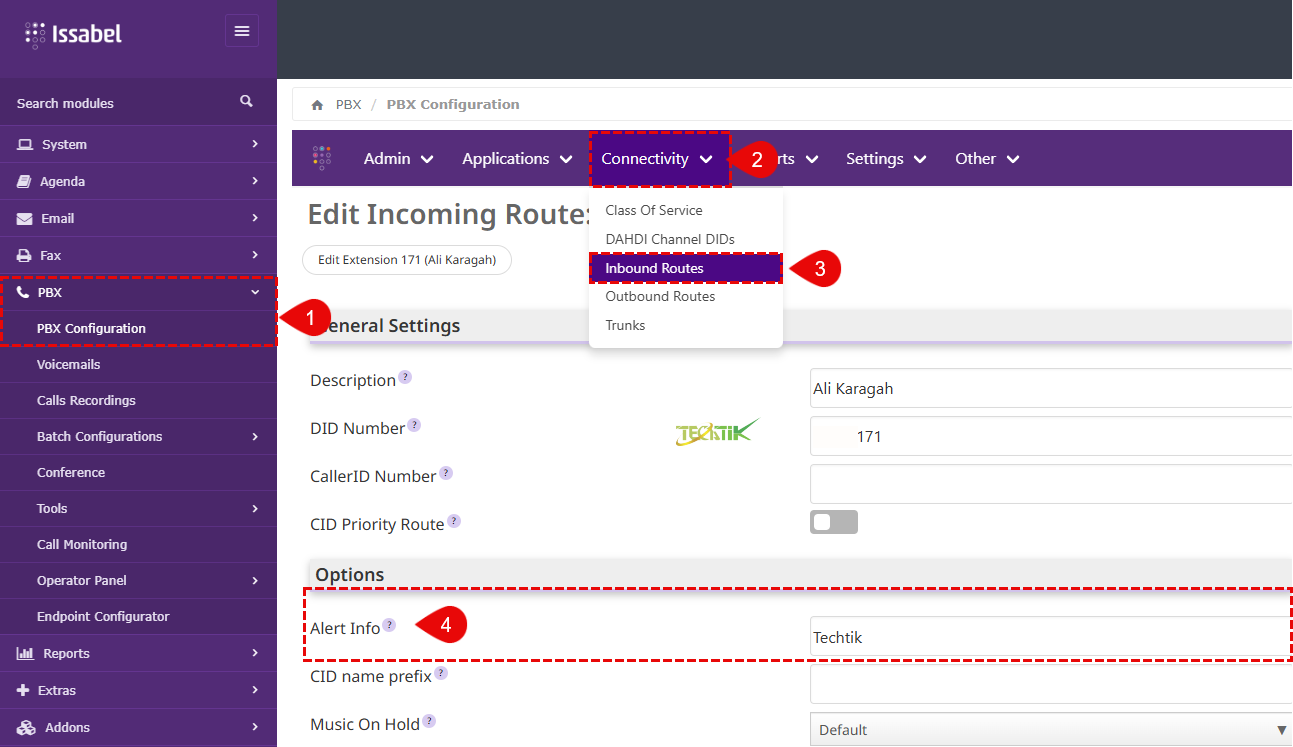
Task: Select DAHDI Channel DIDs menu entry
Action: tap(670, 239)
